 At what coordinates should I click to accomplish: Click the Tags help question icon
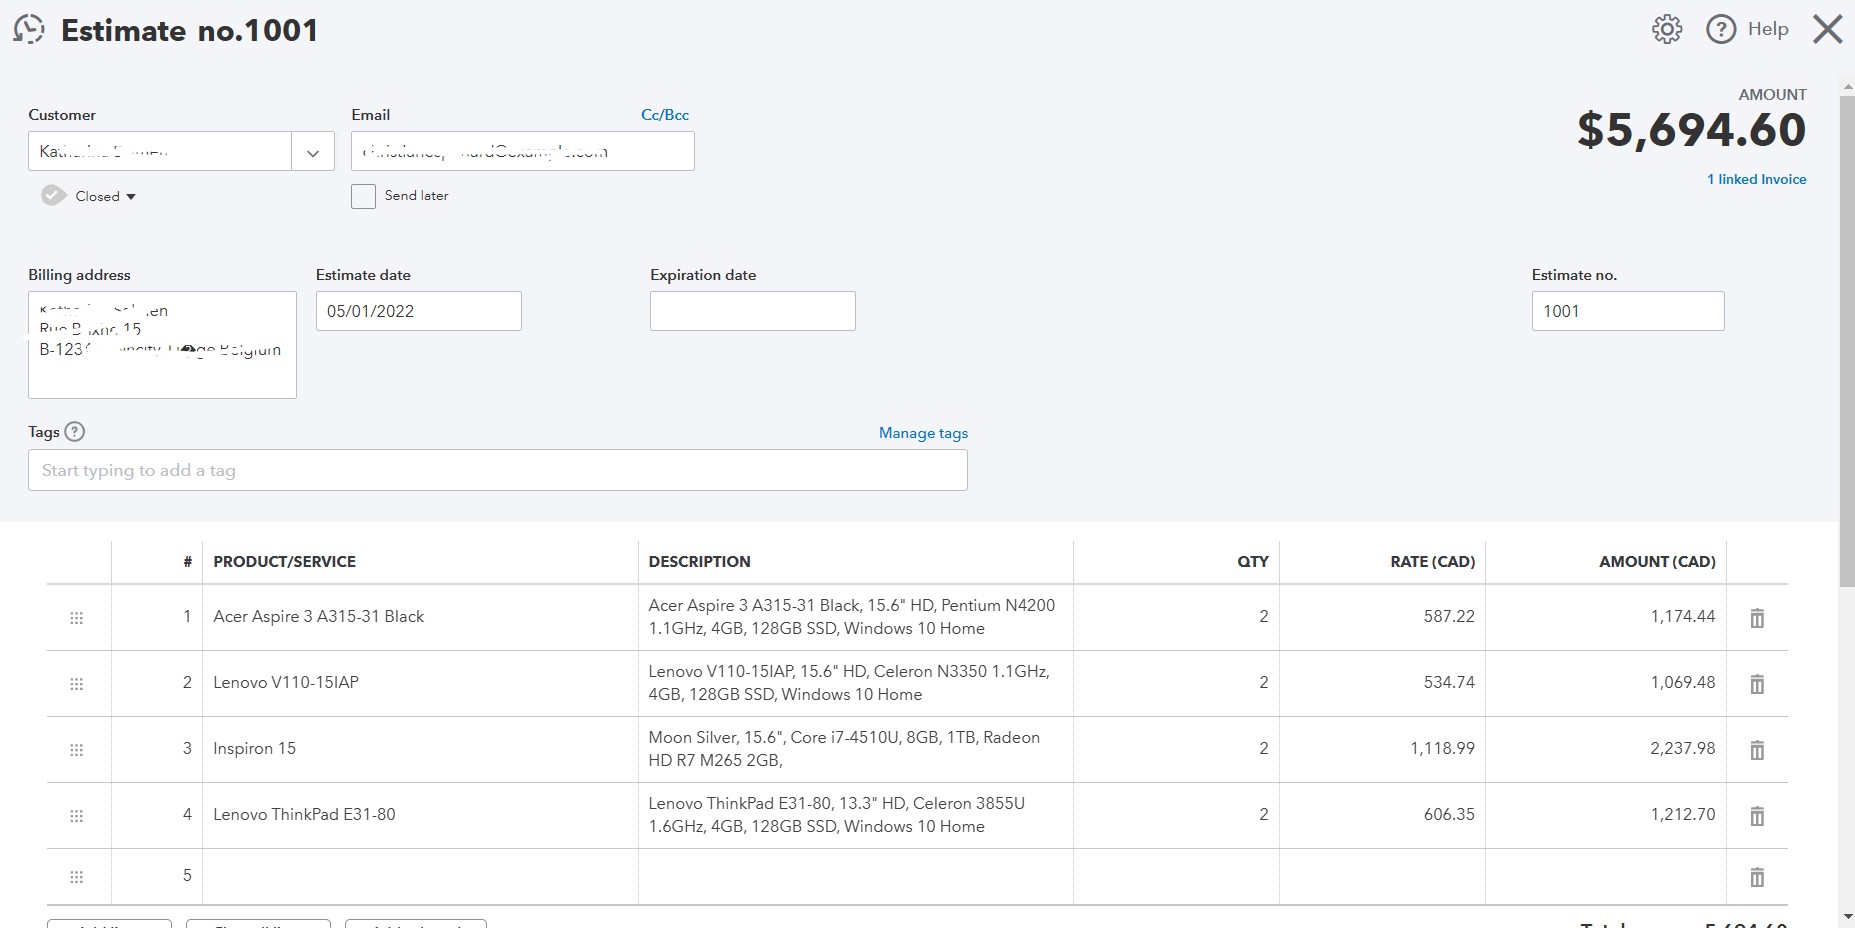click(x=75, y=432)
